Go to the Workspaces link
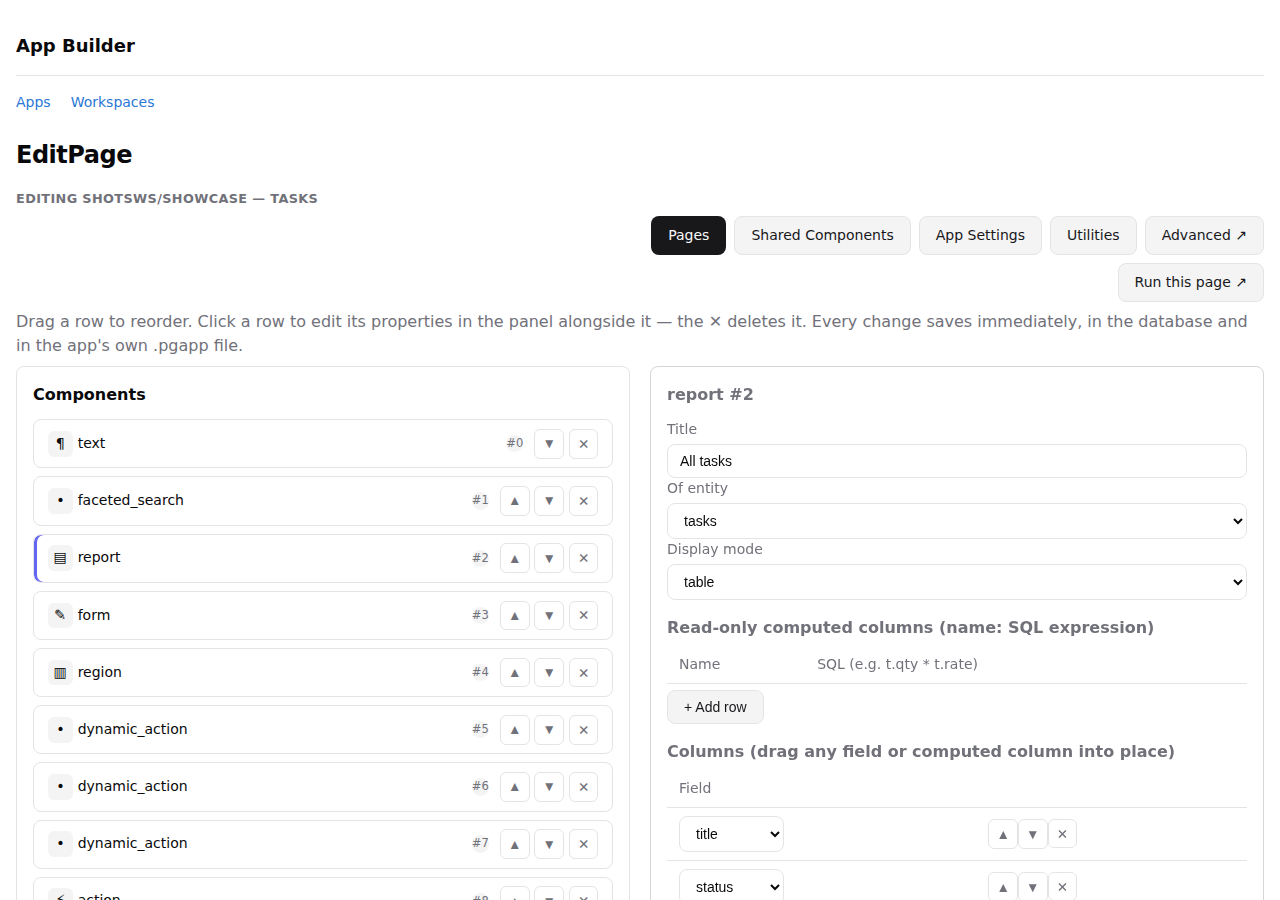The image size is (1280, 900). pos(113,102)
